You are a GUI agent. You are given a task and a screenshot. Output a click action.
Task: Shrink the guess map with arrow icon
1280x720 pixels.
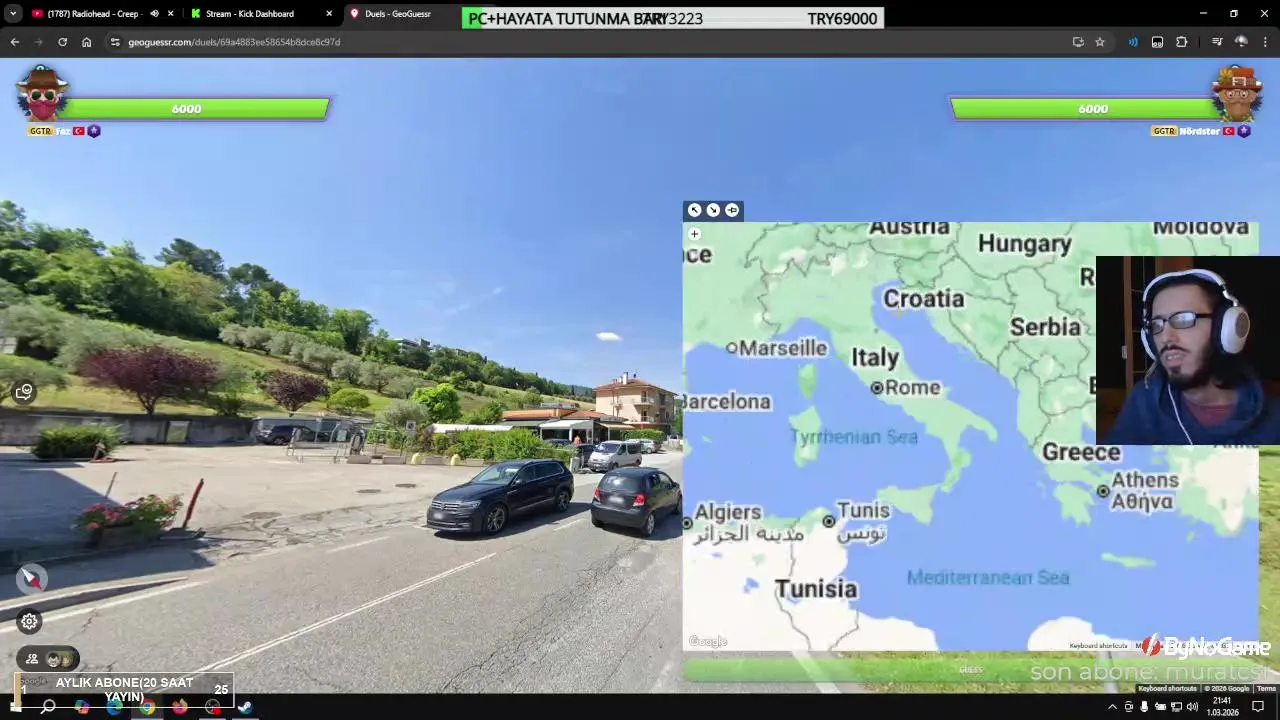pyautogui.click(x=713, y=210)
